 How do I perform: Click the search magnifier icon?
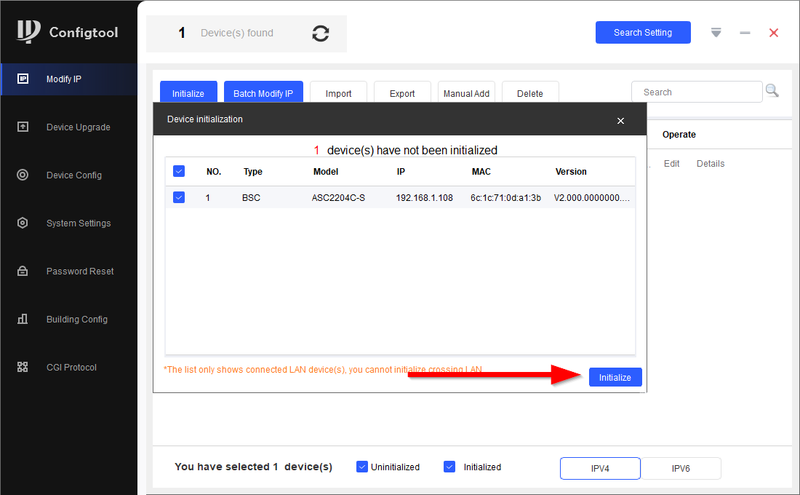tap(772, 91)
